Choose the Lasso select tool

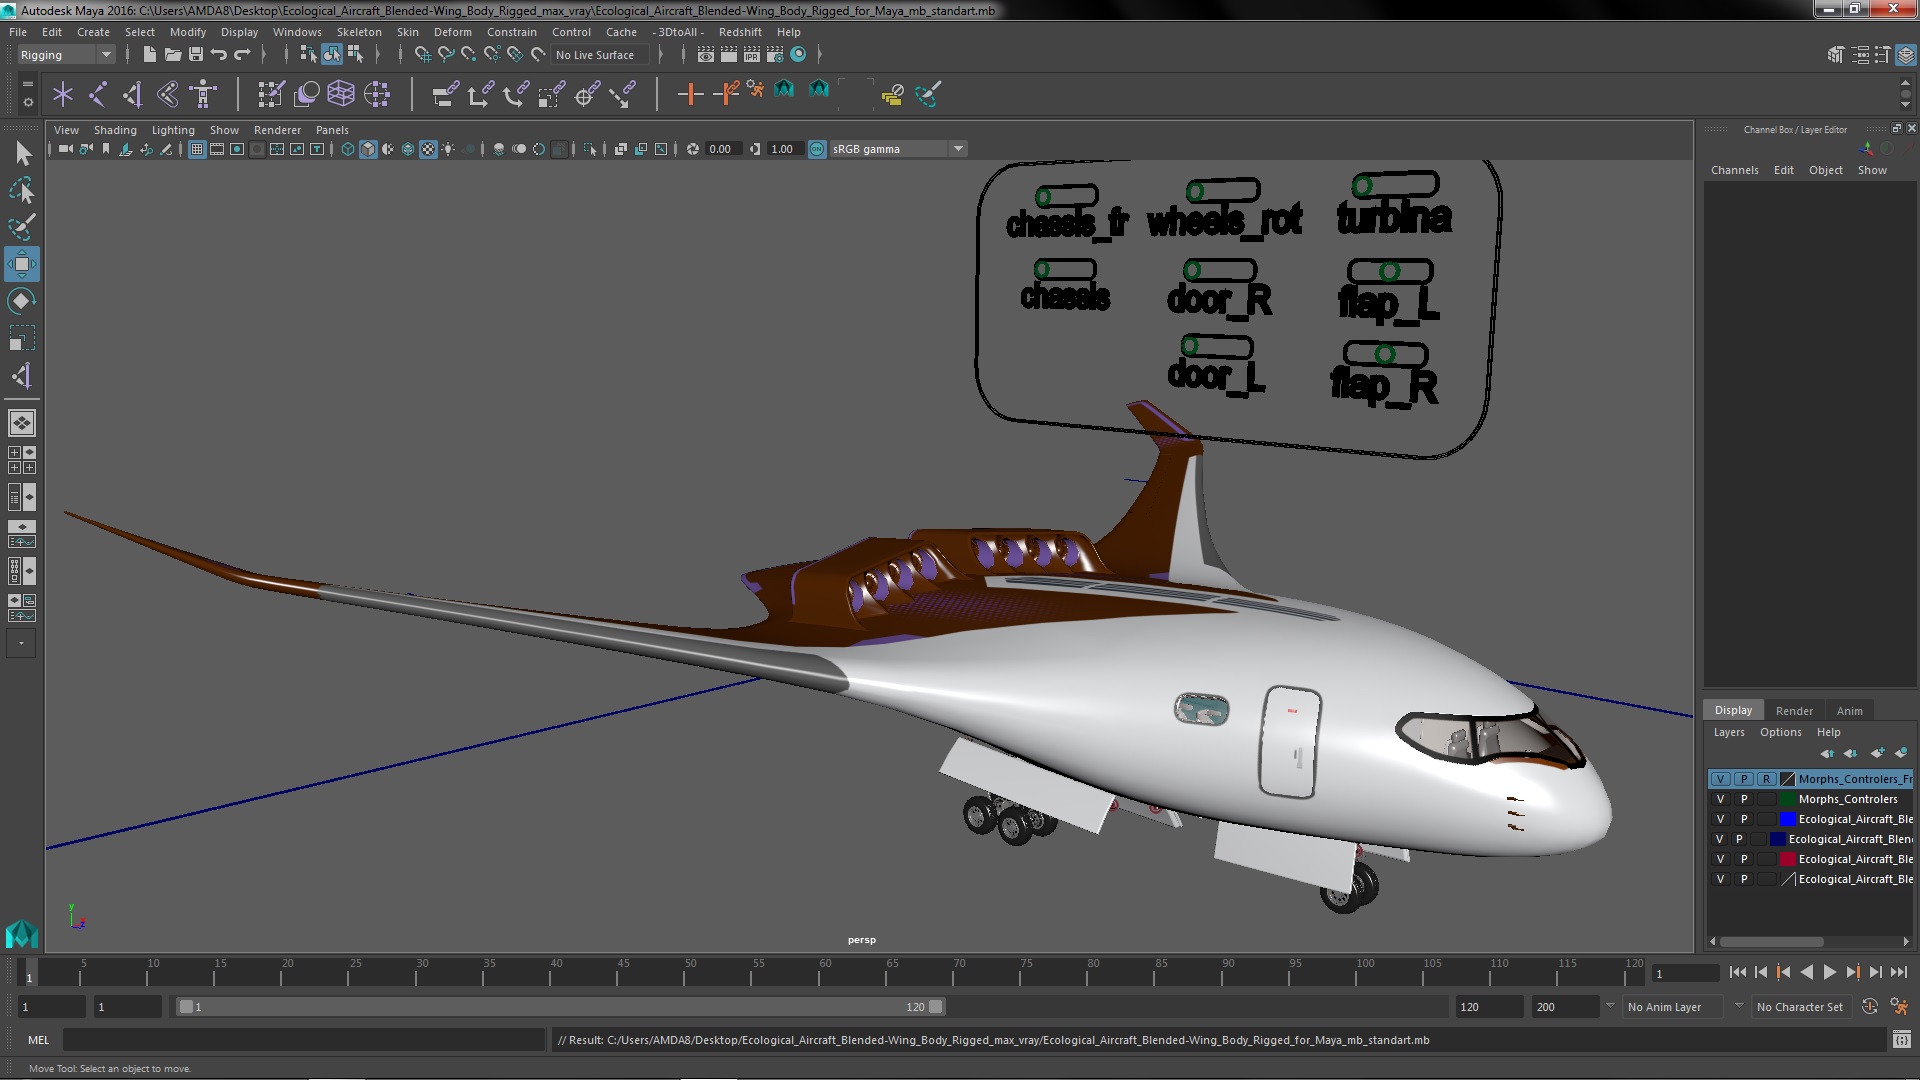[22, 190]
